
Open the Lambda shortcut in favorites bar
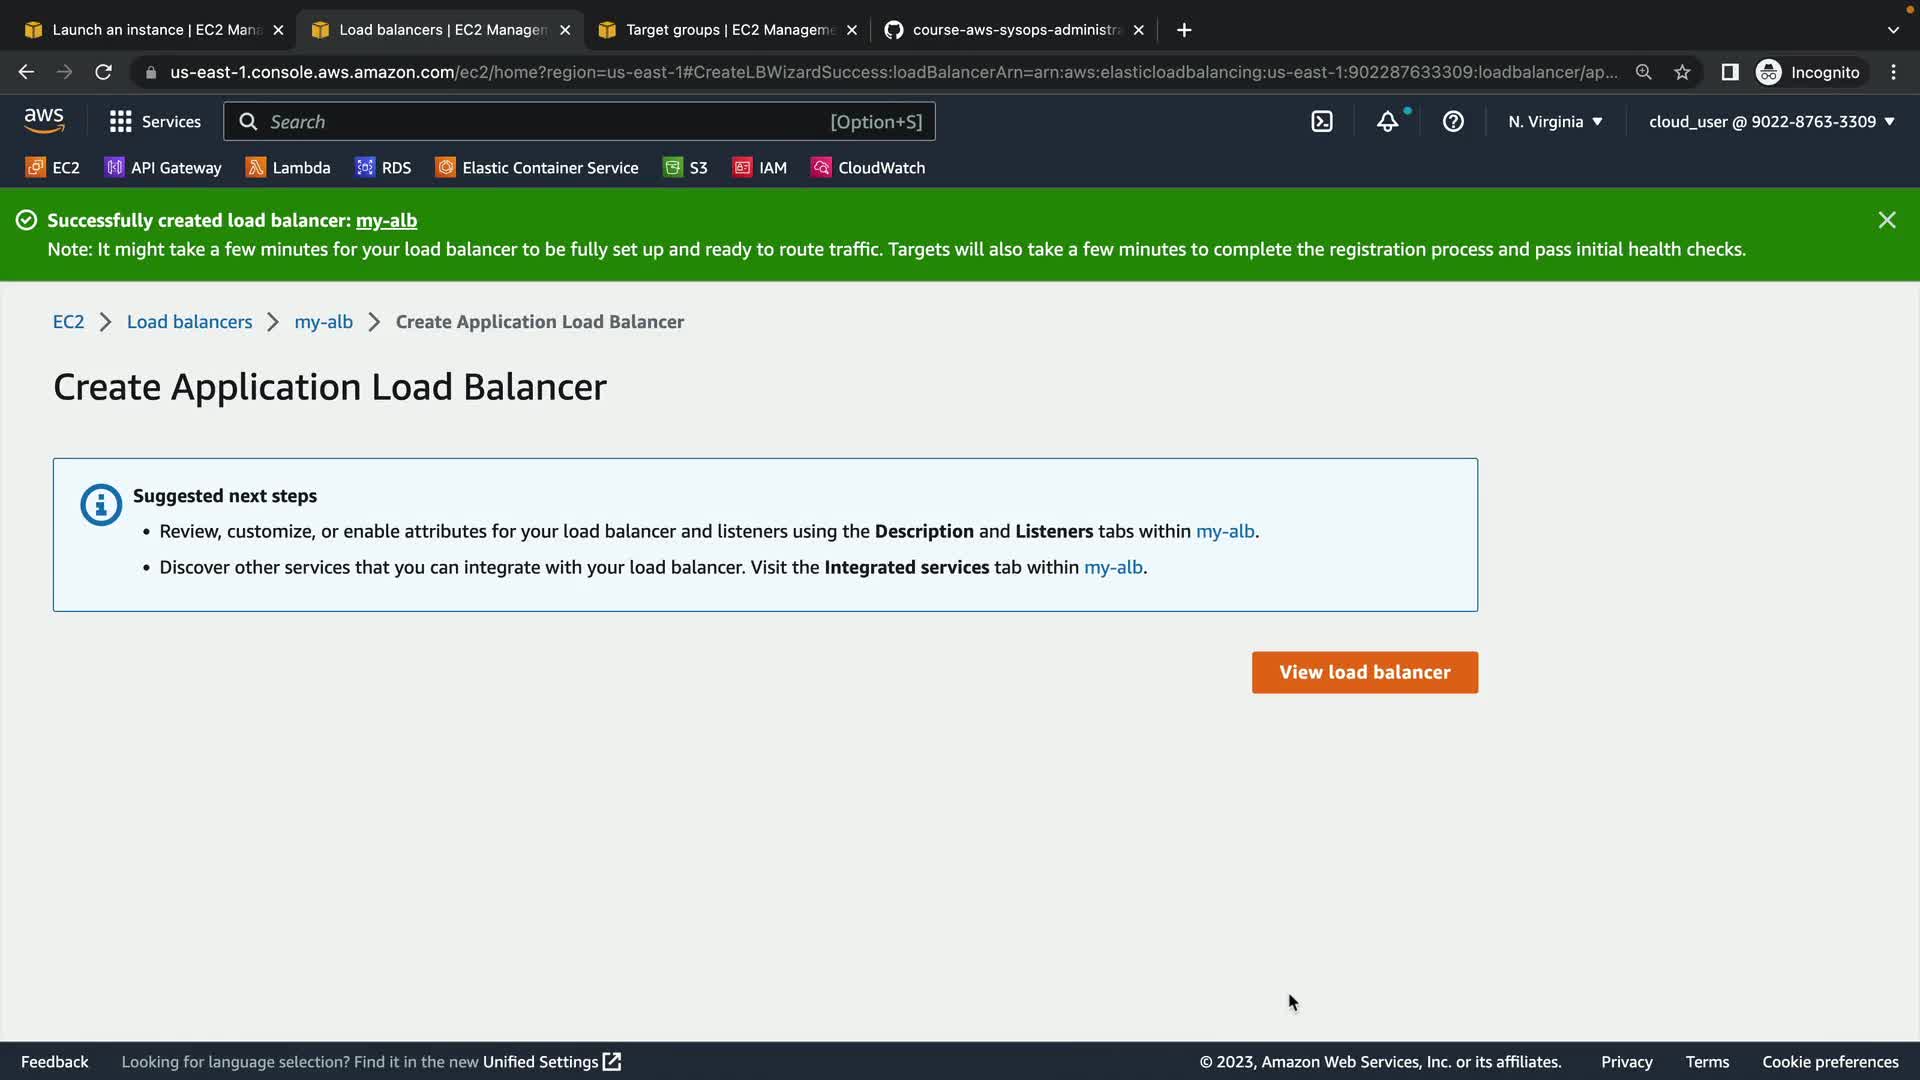point(288,168)
